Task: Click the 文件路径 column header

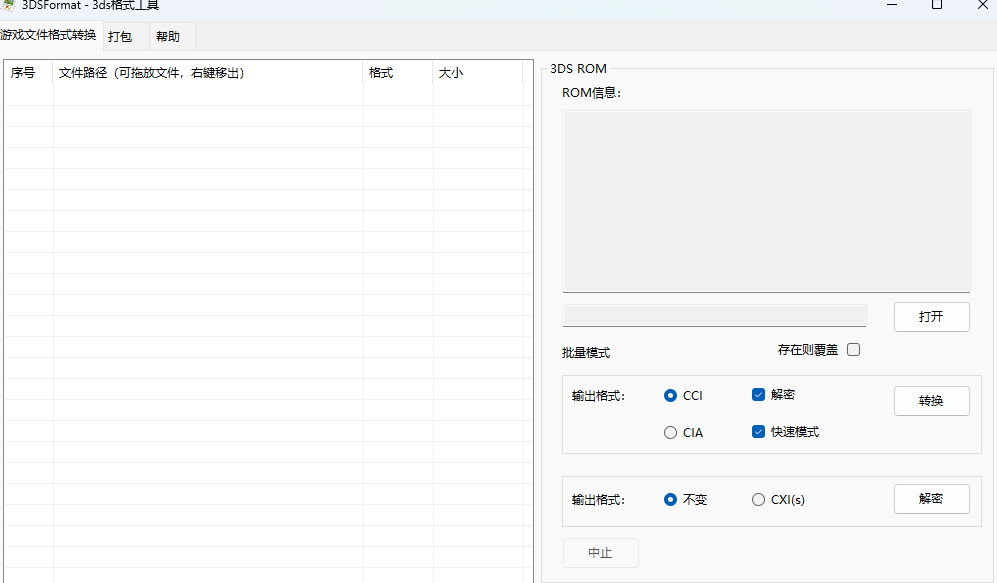Action: click(x=208, y=73)
